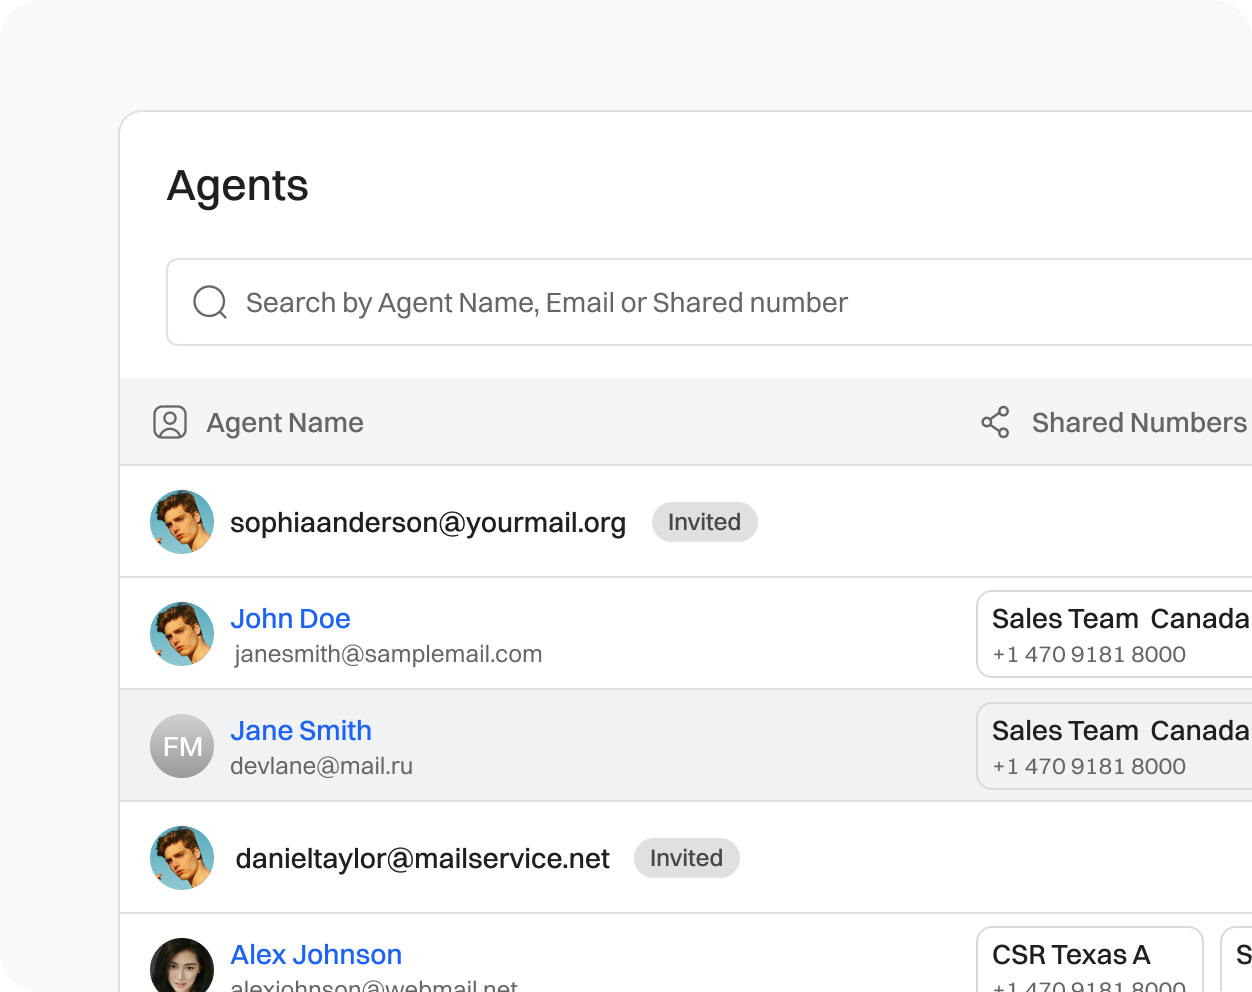Click Sophia Anderson's profile avatar
Screen dimensions: 1252x992
(x=181, y=521)
